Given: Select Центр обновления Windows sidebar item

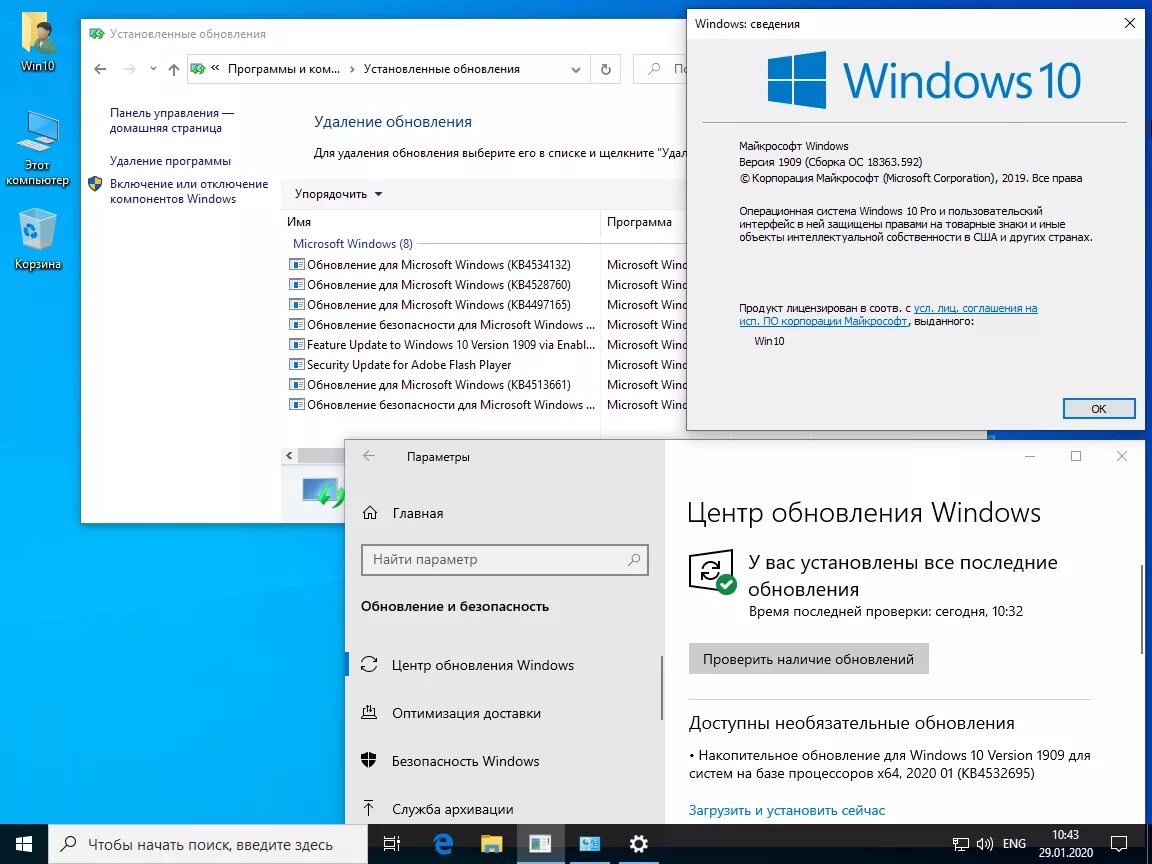Looking at the screenshot, I should (x=504, y=665).
